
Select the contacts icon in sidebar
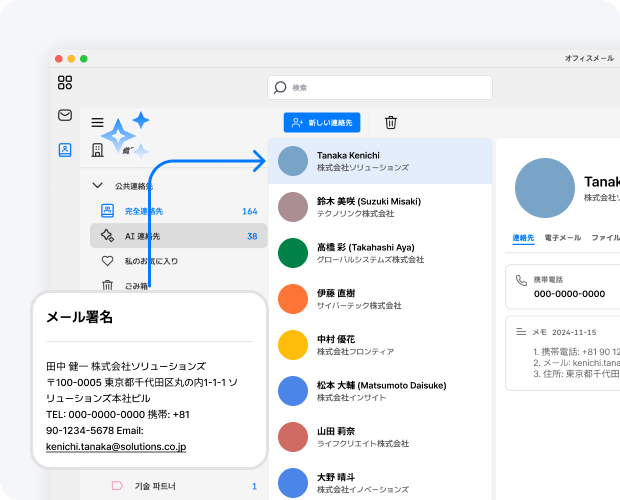65,150
